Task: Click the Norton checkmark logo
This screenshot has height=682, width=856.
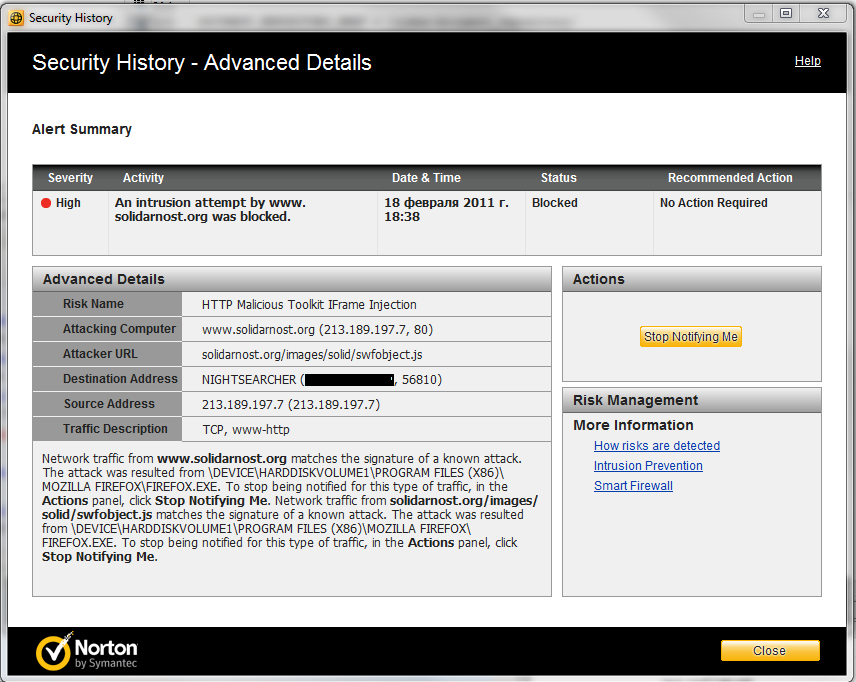Action: (x=54, y=651)
